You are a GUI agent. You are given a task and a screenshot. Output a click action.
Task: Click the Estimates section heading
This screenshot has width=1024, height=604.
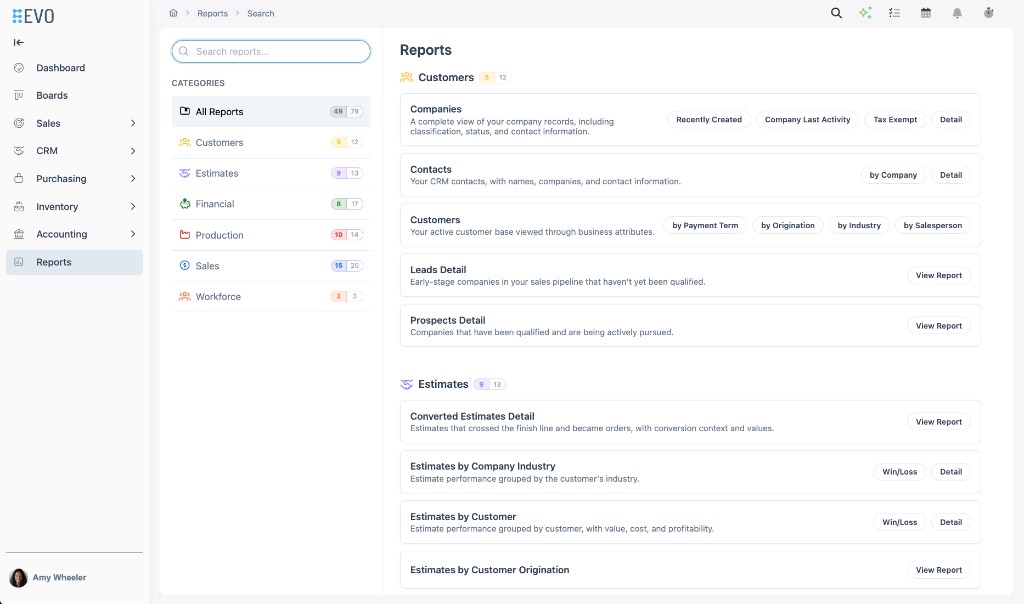[x=443, y=384]
